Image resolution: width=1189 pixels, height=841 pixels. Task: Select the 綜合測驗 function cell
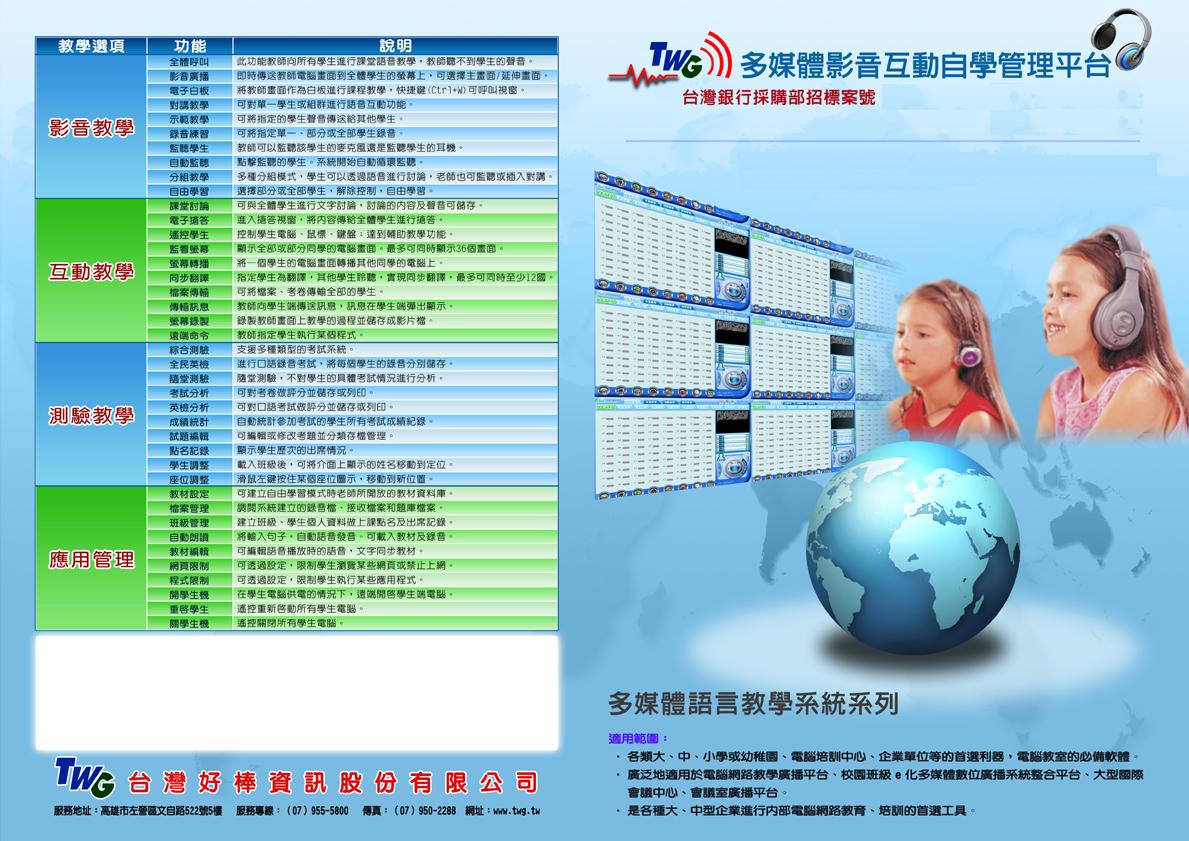click(x=189, y=350)
